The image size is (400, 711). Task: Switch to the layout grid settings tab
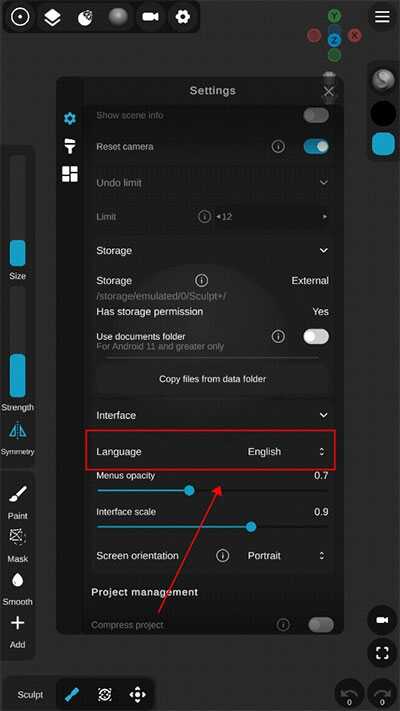tap(70, 174)
